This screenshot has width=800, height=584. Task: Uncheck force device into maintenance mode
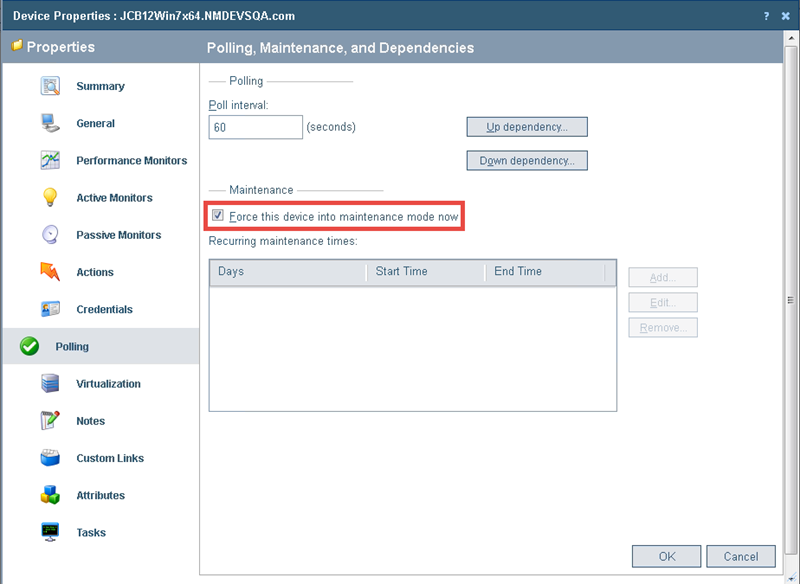218,216
